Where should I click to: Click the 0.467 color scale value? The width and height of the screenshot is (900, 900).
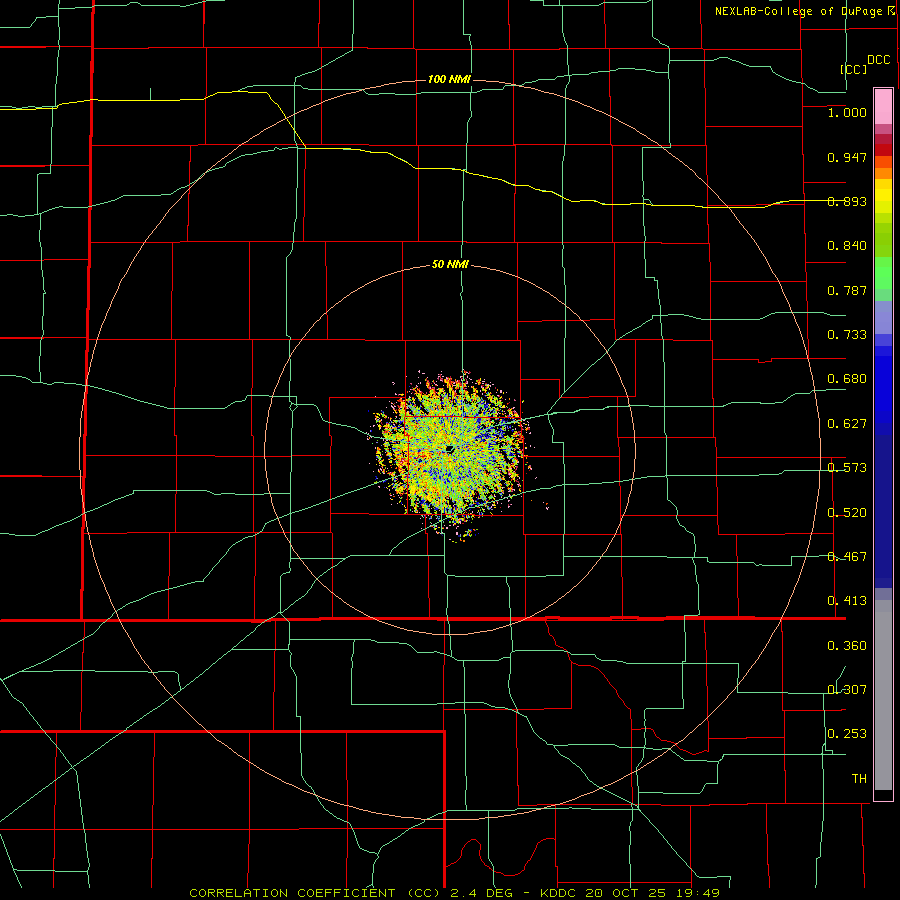click(x=847, y=557)
